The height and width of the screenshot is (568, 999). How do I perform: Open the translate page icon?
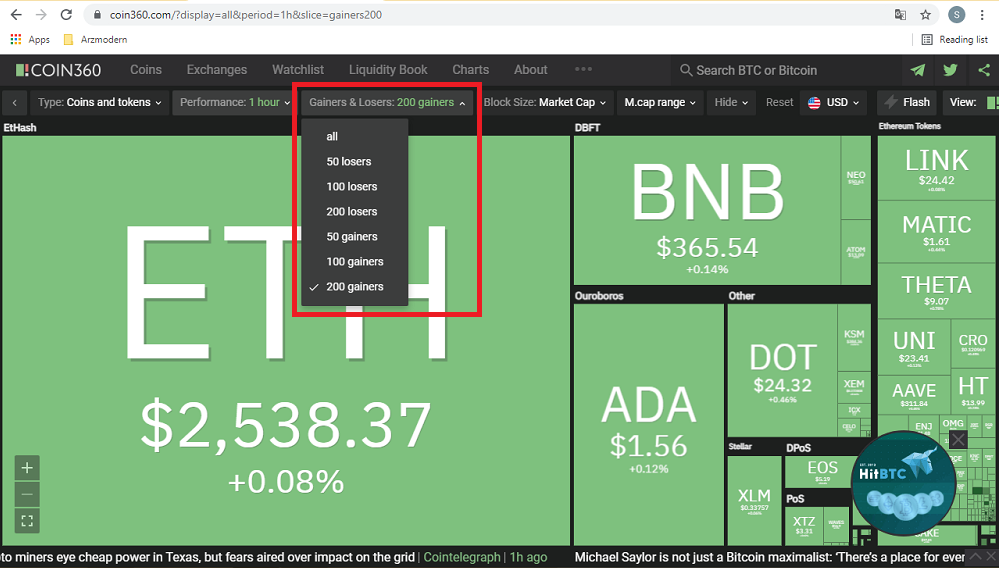click(x=900, y=15)
